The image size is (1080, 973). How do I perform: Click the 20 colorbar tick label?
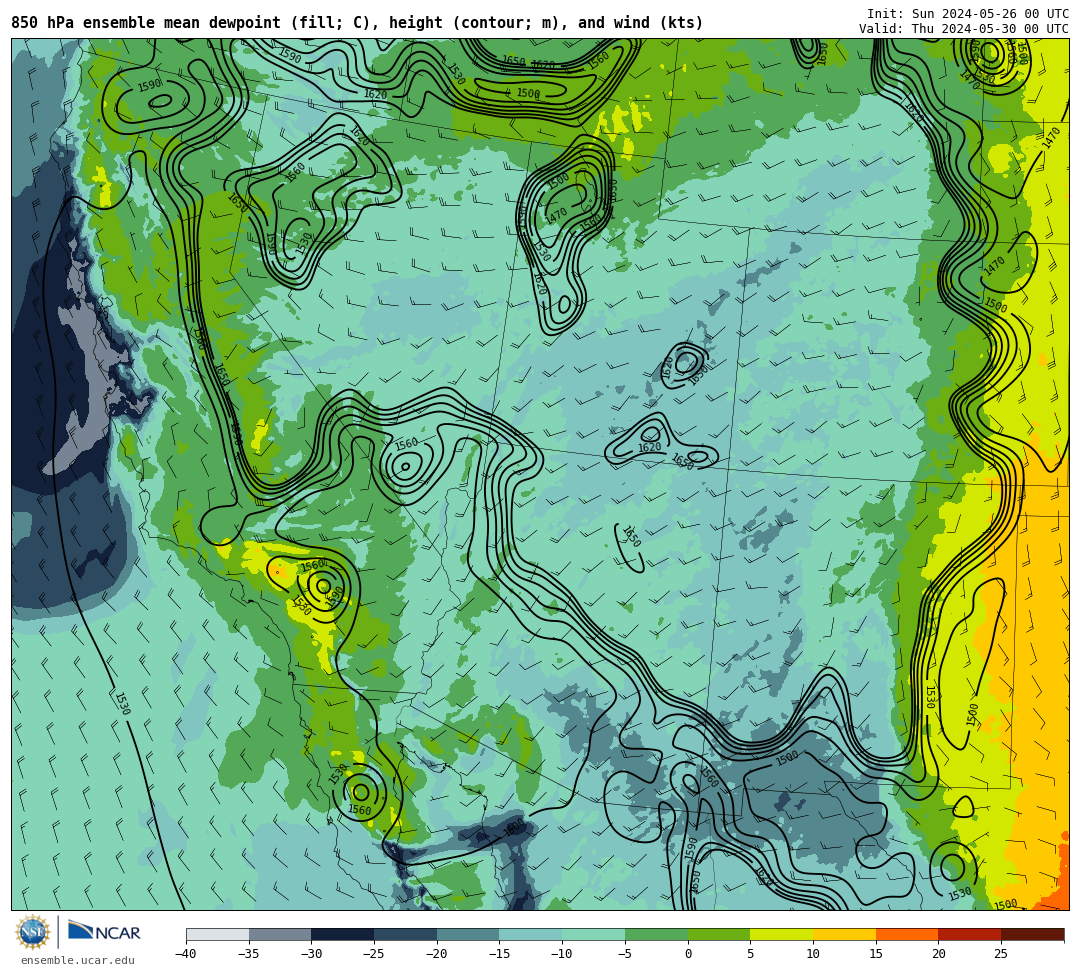tap(939, 954)
